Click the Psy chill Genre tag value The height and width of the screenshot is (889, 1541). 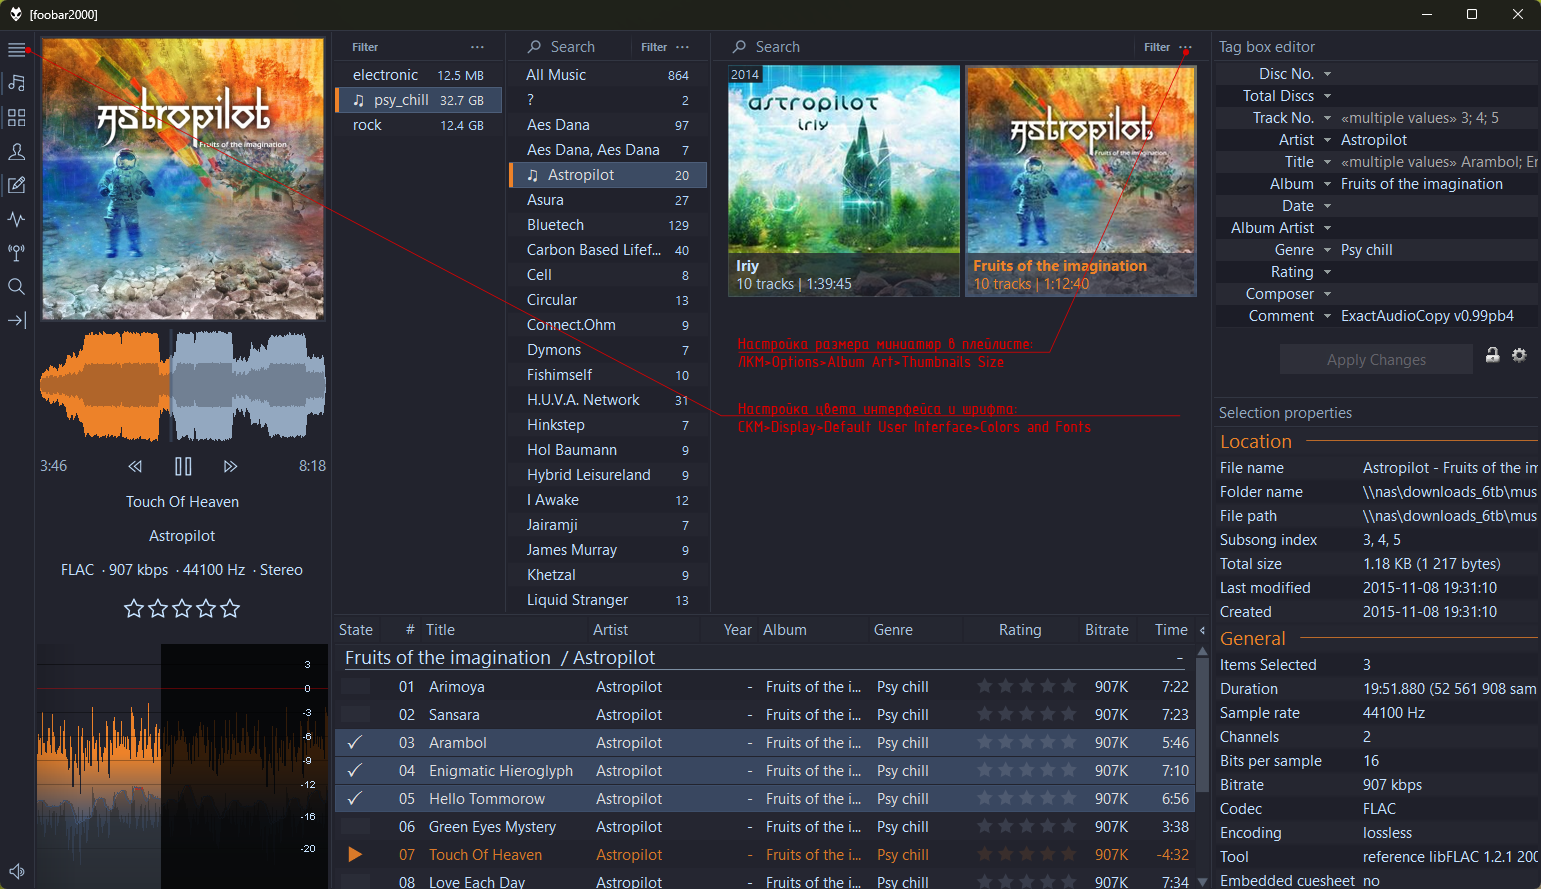tap(1366, 250)
